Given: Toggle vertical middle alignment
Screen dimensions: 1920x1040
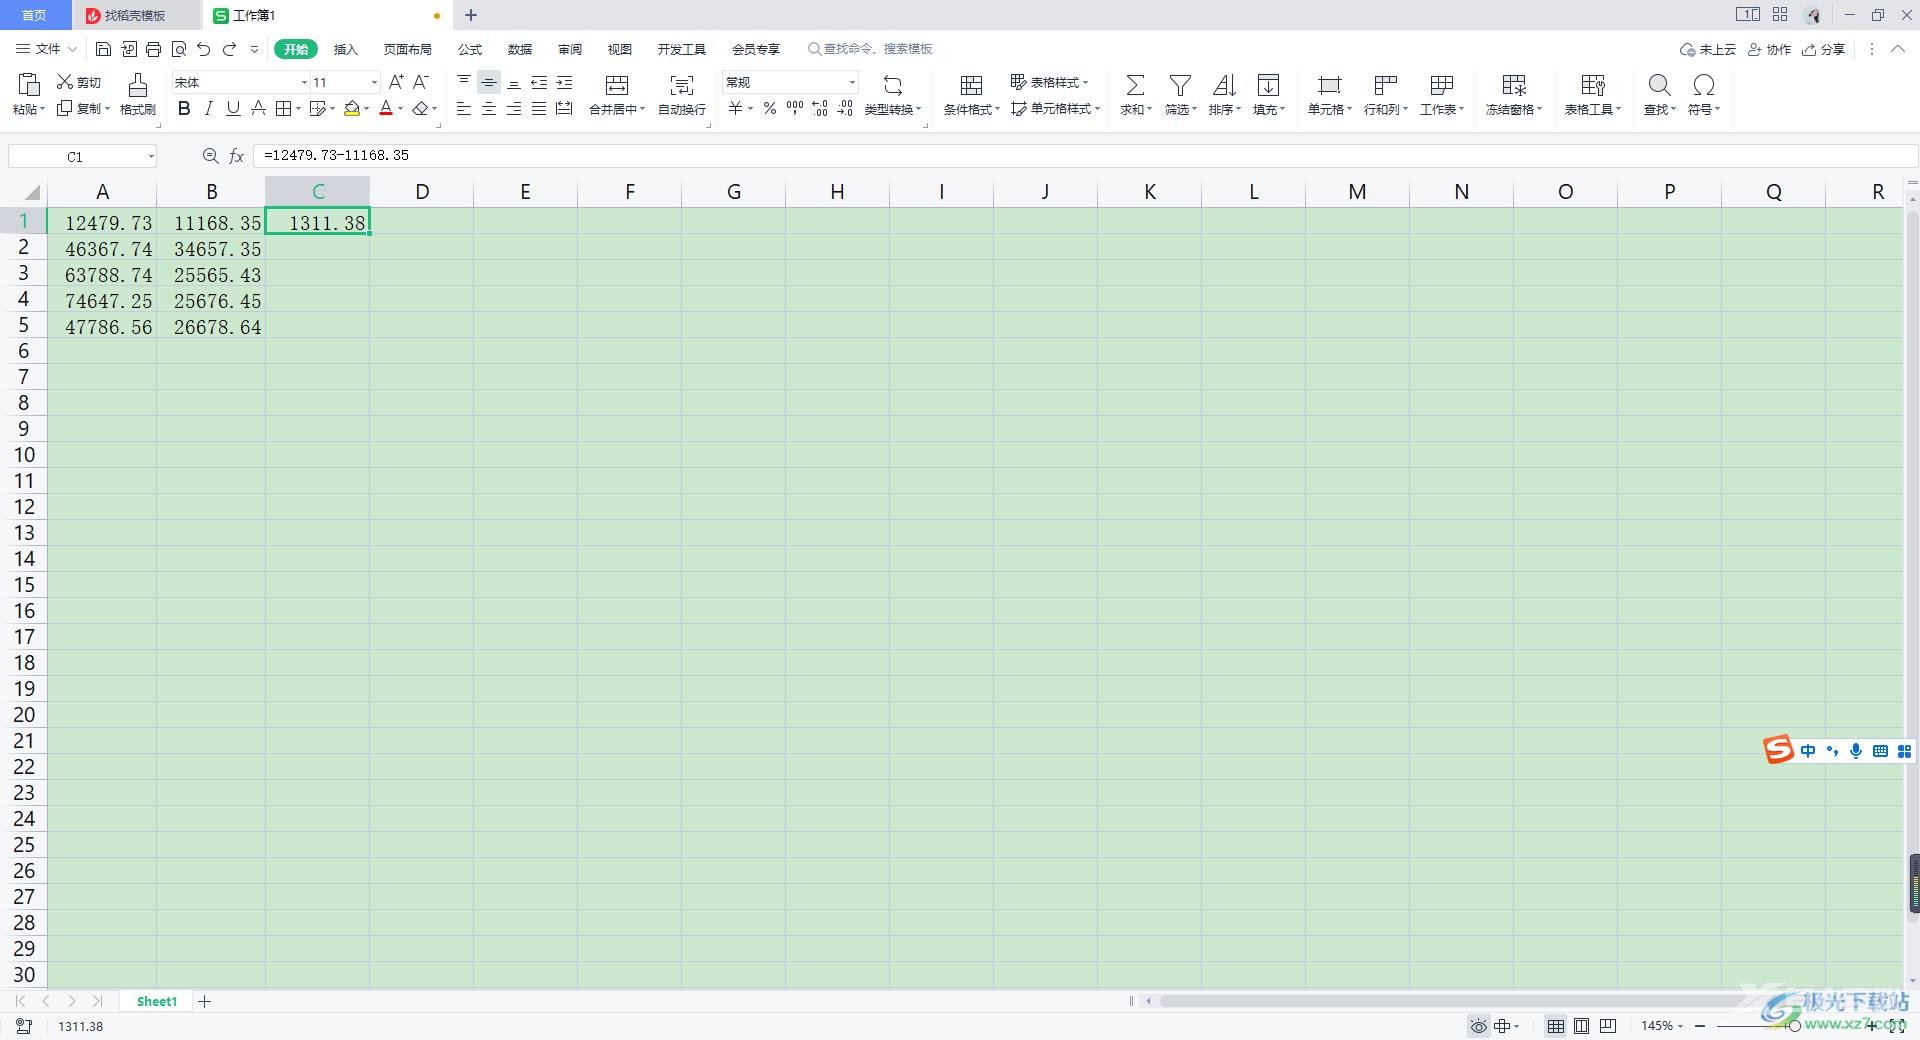Looking at the screenshot, I should (489, 82).
